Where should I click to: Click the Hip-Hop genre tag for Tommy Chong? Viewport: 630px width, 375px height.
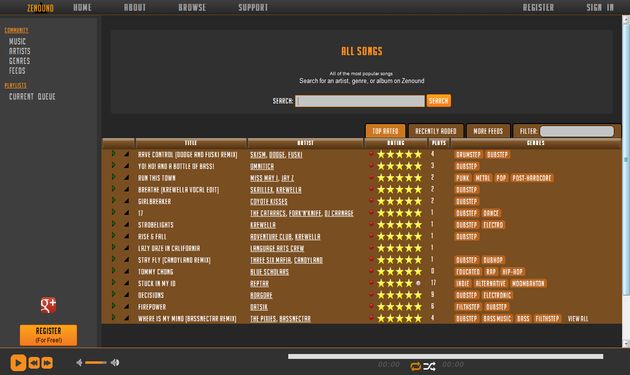pos(512,272)
